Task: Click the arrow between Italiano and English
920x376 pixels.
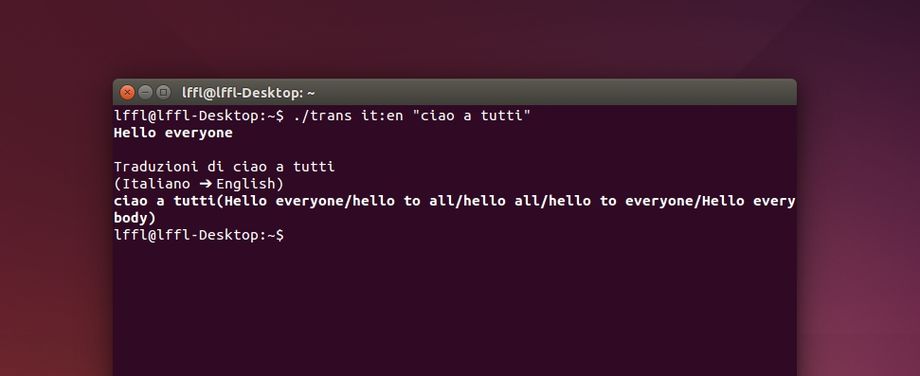Action: pyautogui.click(x=205, y=184)
